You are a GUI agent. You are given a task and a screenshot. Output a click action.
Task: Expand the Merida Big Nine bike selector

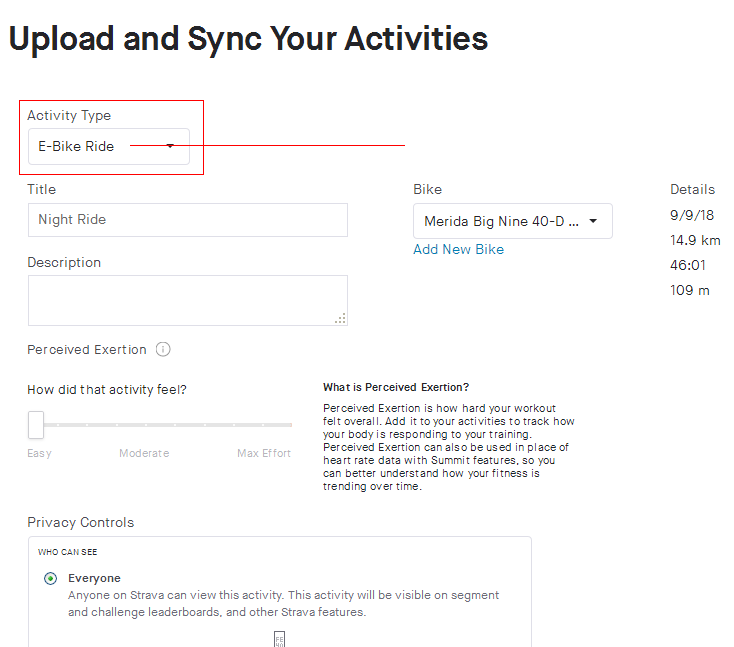513,221
